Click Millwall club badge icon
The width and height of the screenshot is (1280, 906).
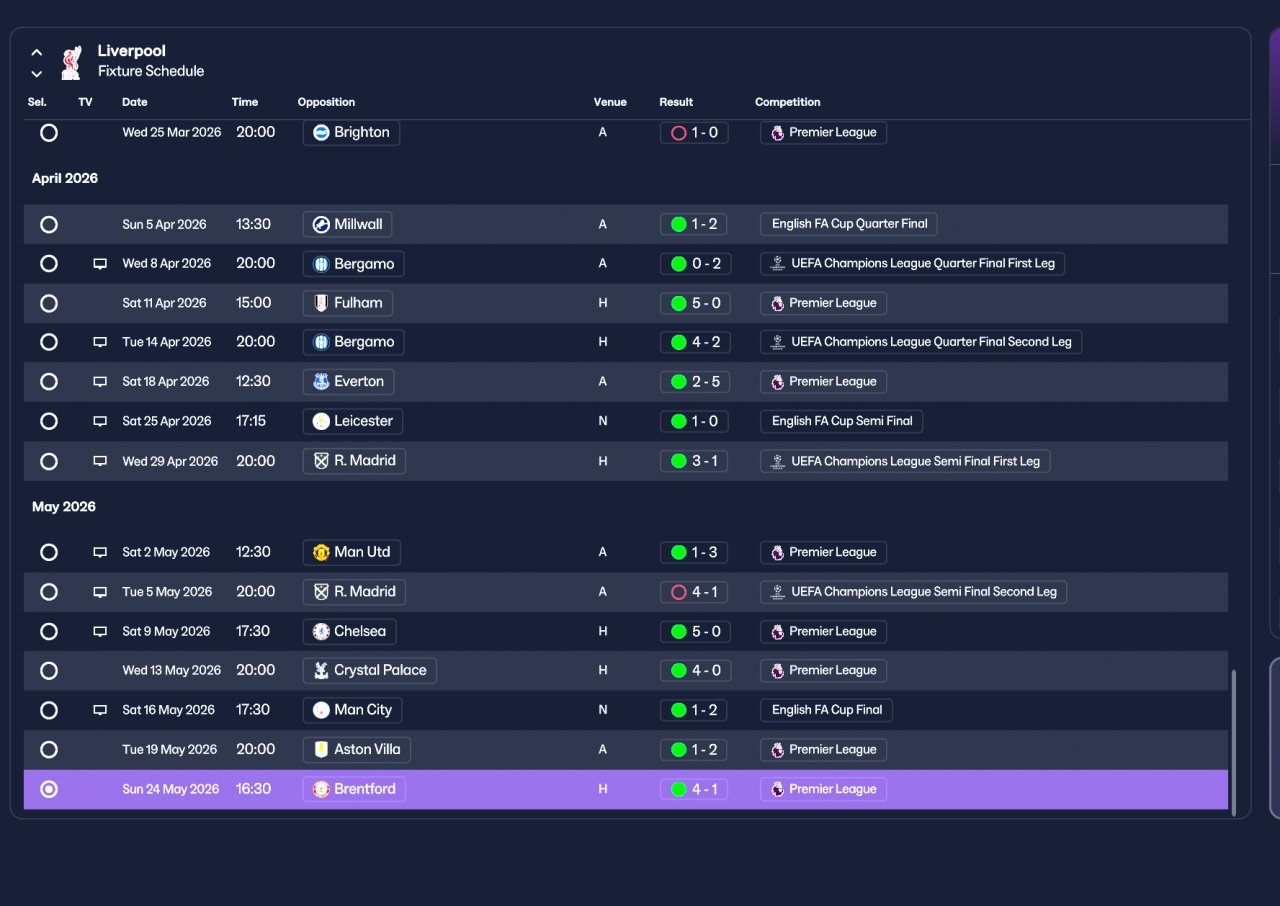pyautogui.click(x=321, y=225)
